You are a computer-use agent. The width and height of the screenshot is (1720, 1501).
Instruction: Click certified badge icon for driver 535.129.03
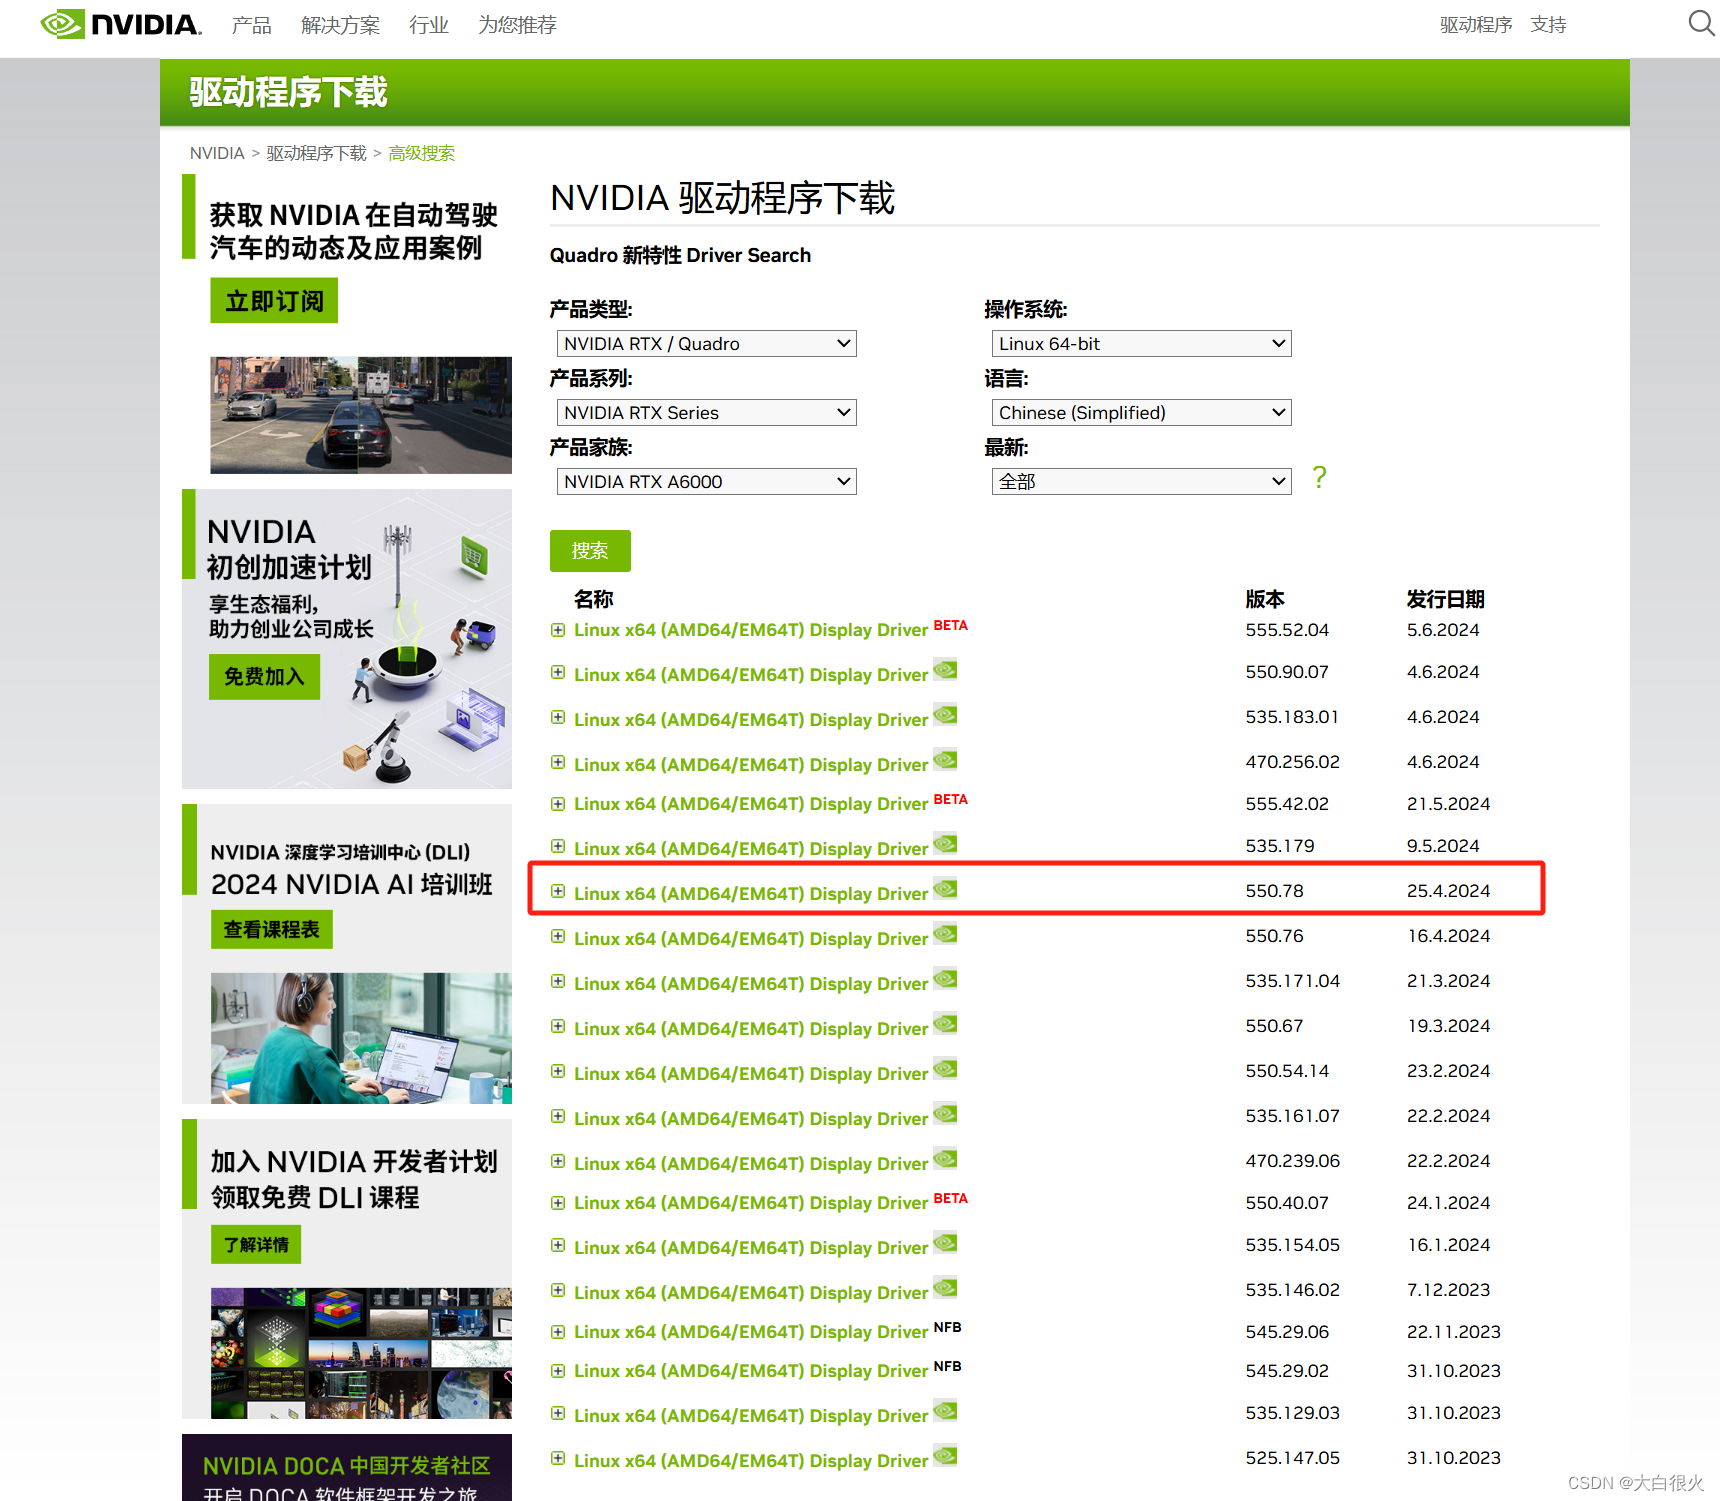pos(945,1410)
